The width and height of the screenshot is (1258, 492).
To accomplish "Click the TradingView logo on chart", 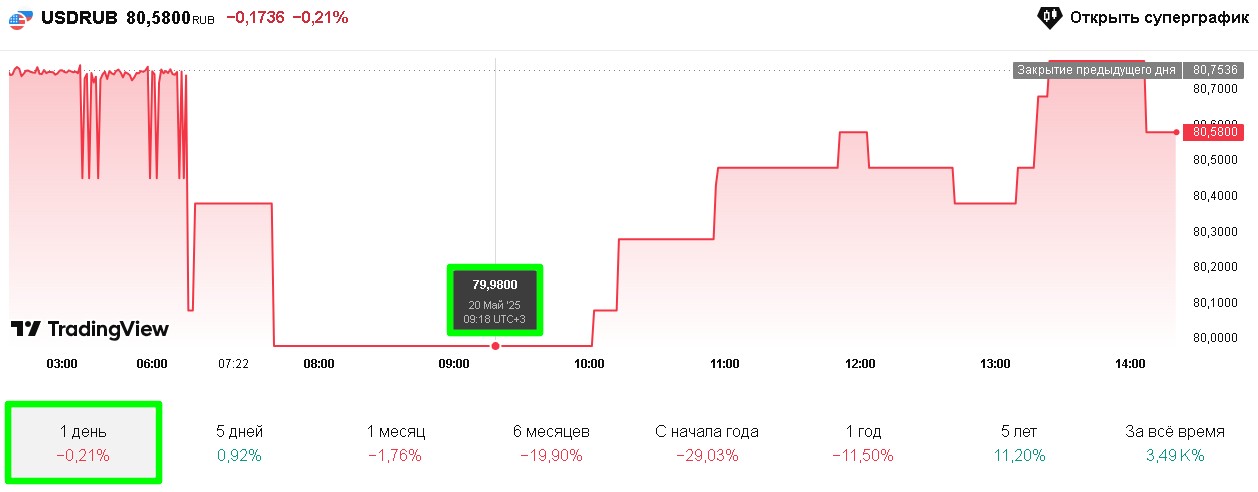I will click(x=90, y=329).
